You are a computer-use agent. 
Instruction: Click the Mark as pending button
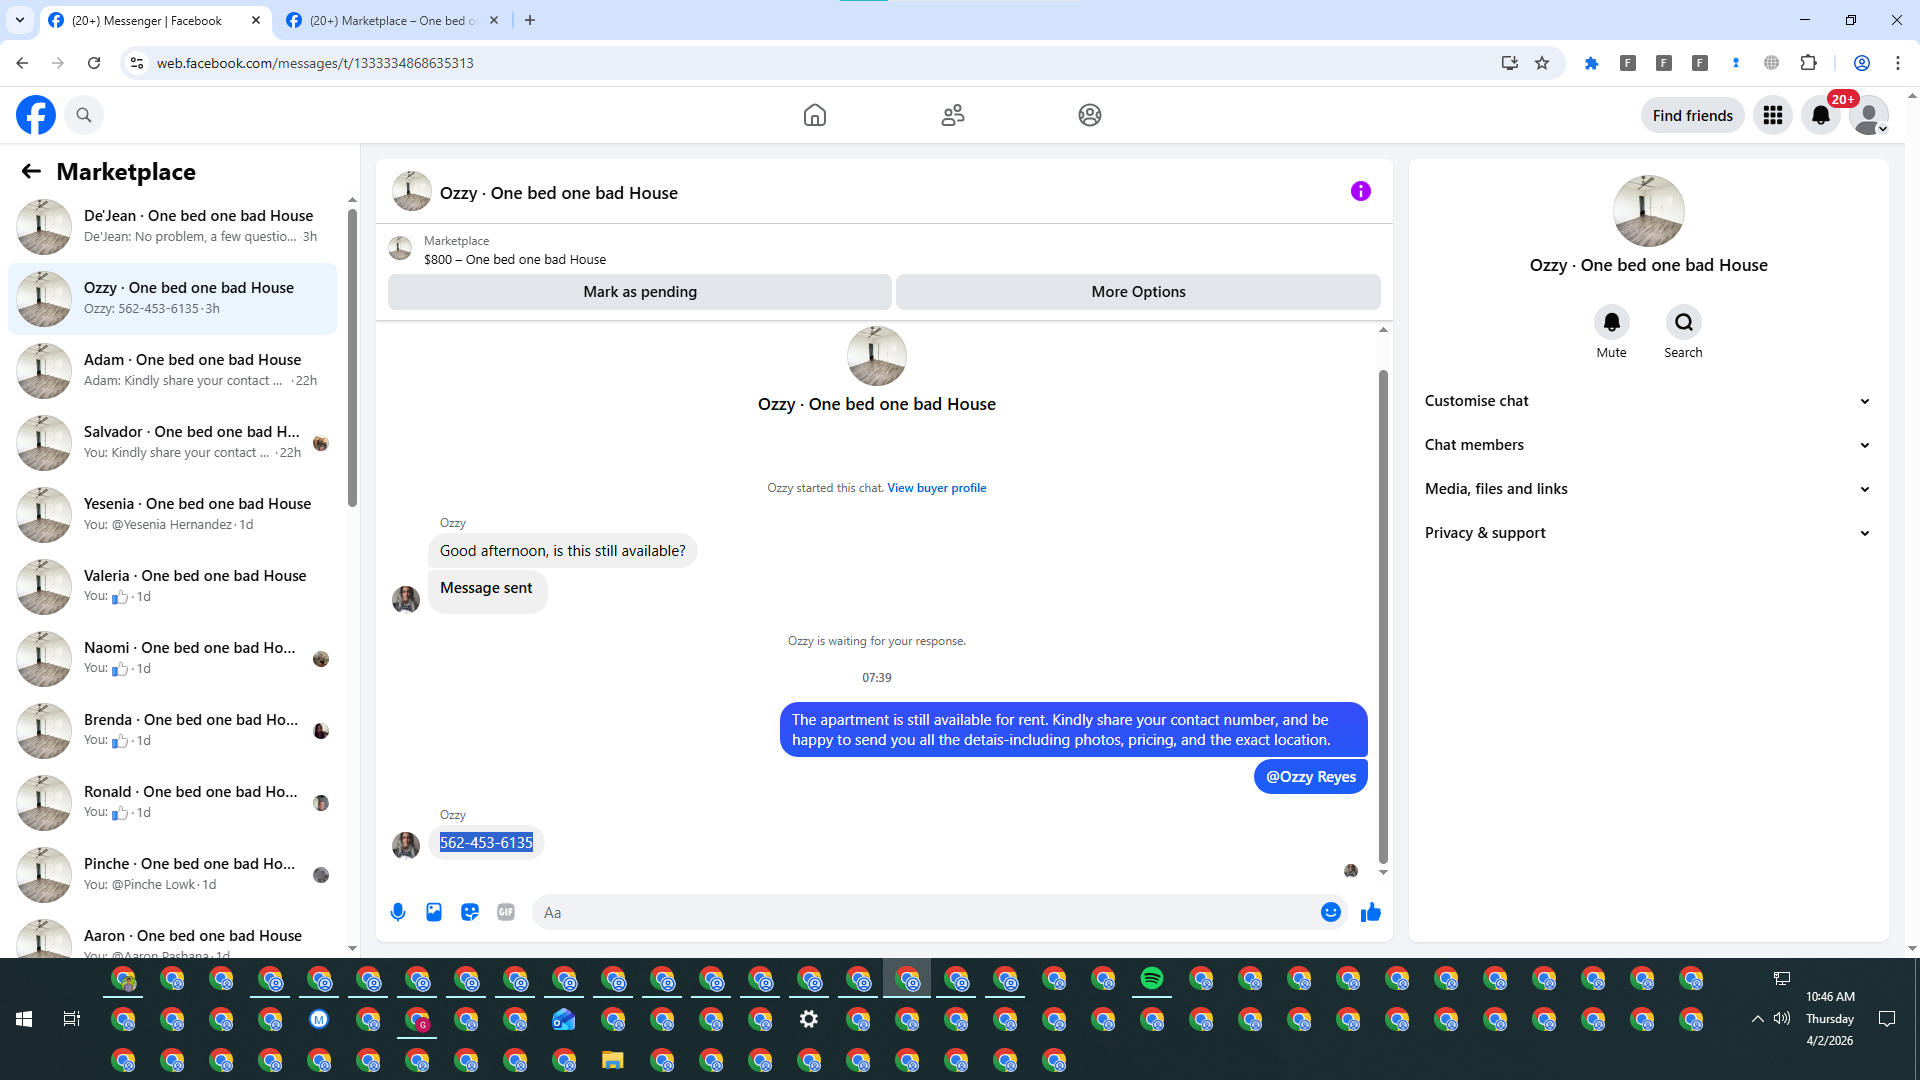640,292
